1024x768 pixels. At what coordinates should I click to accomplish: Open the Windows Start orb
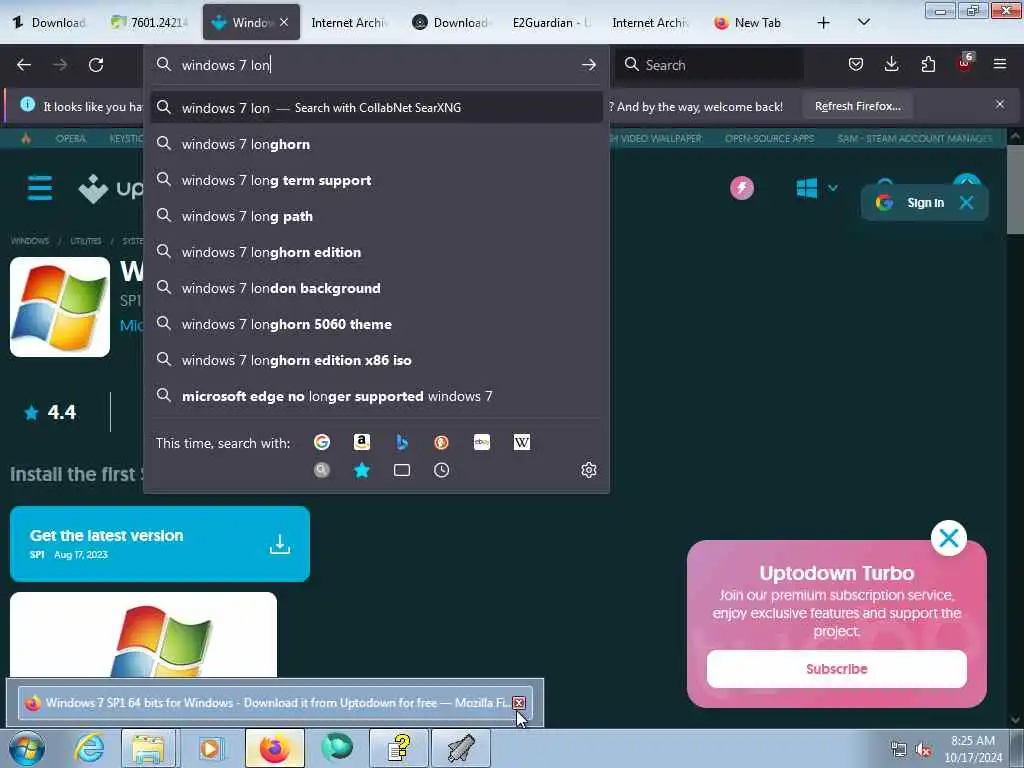[x=27, y=748]
